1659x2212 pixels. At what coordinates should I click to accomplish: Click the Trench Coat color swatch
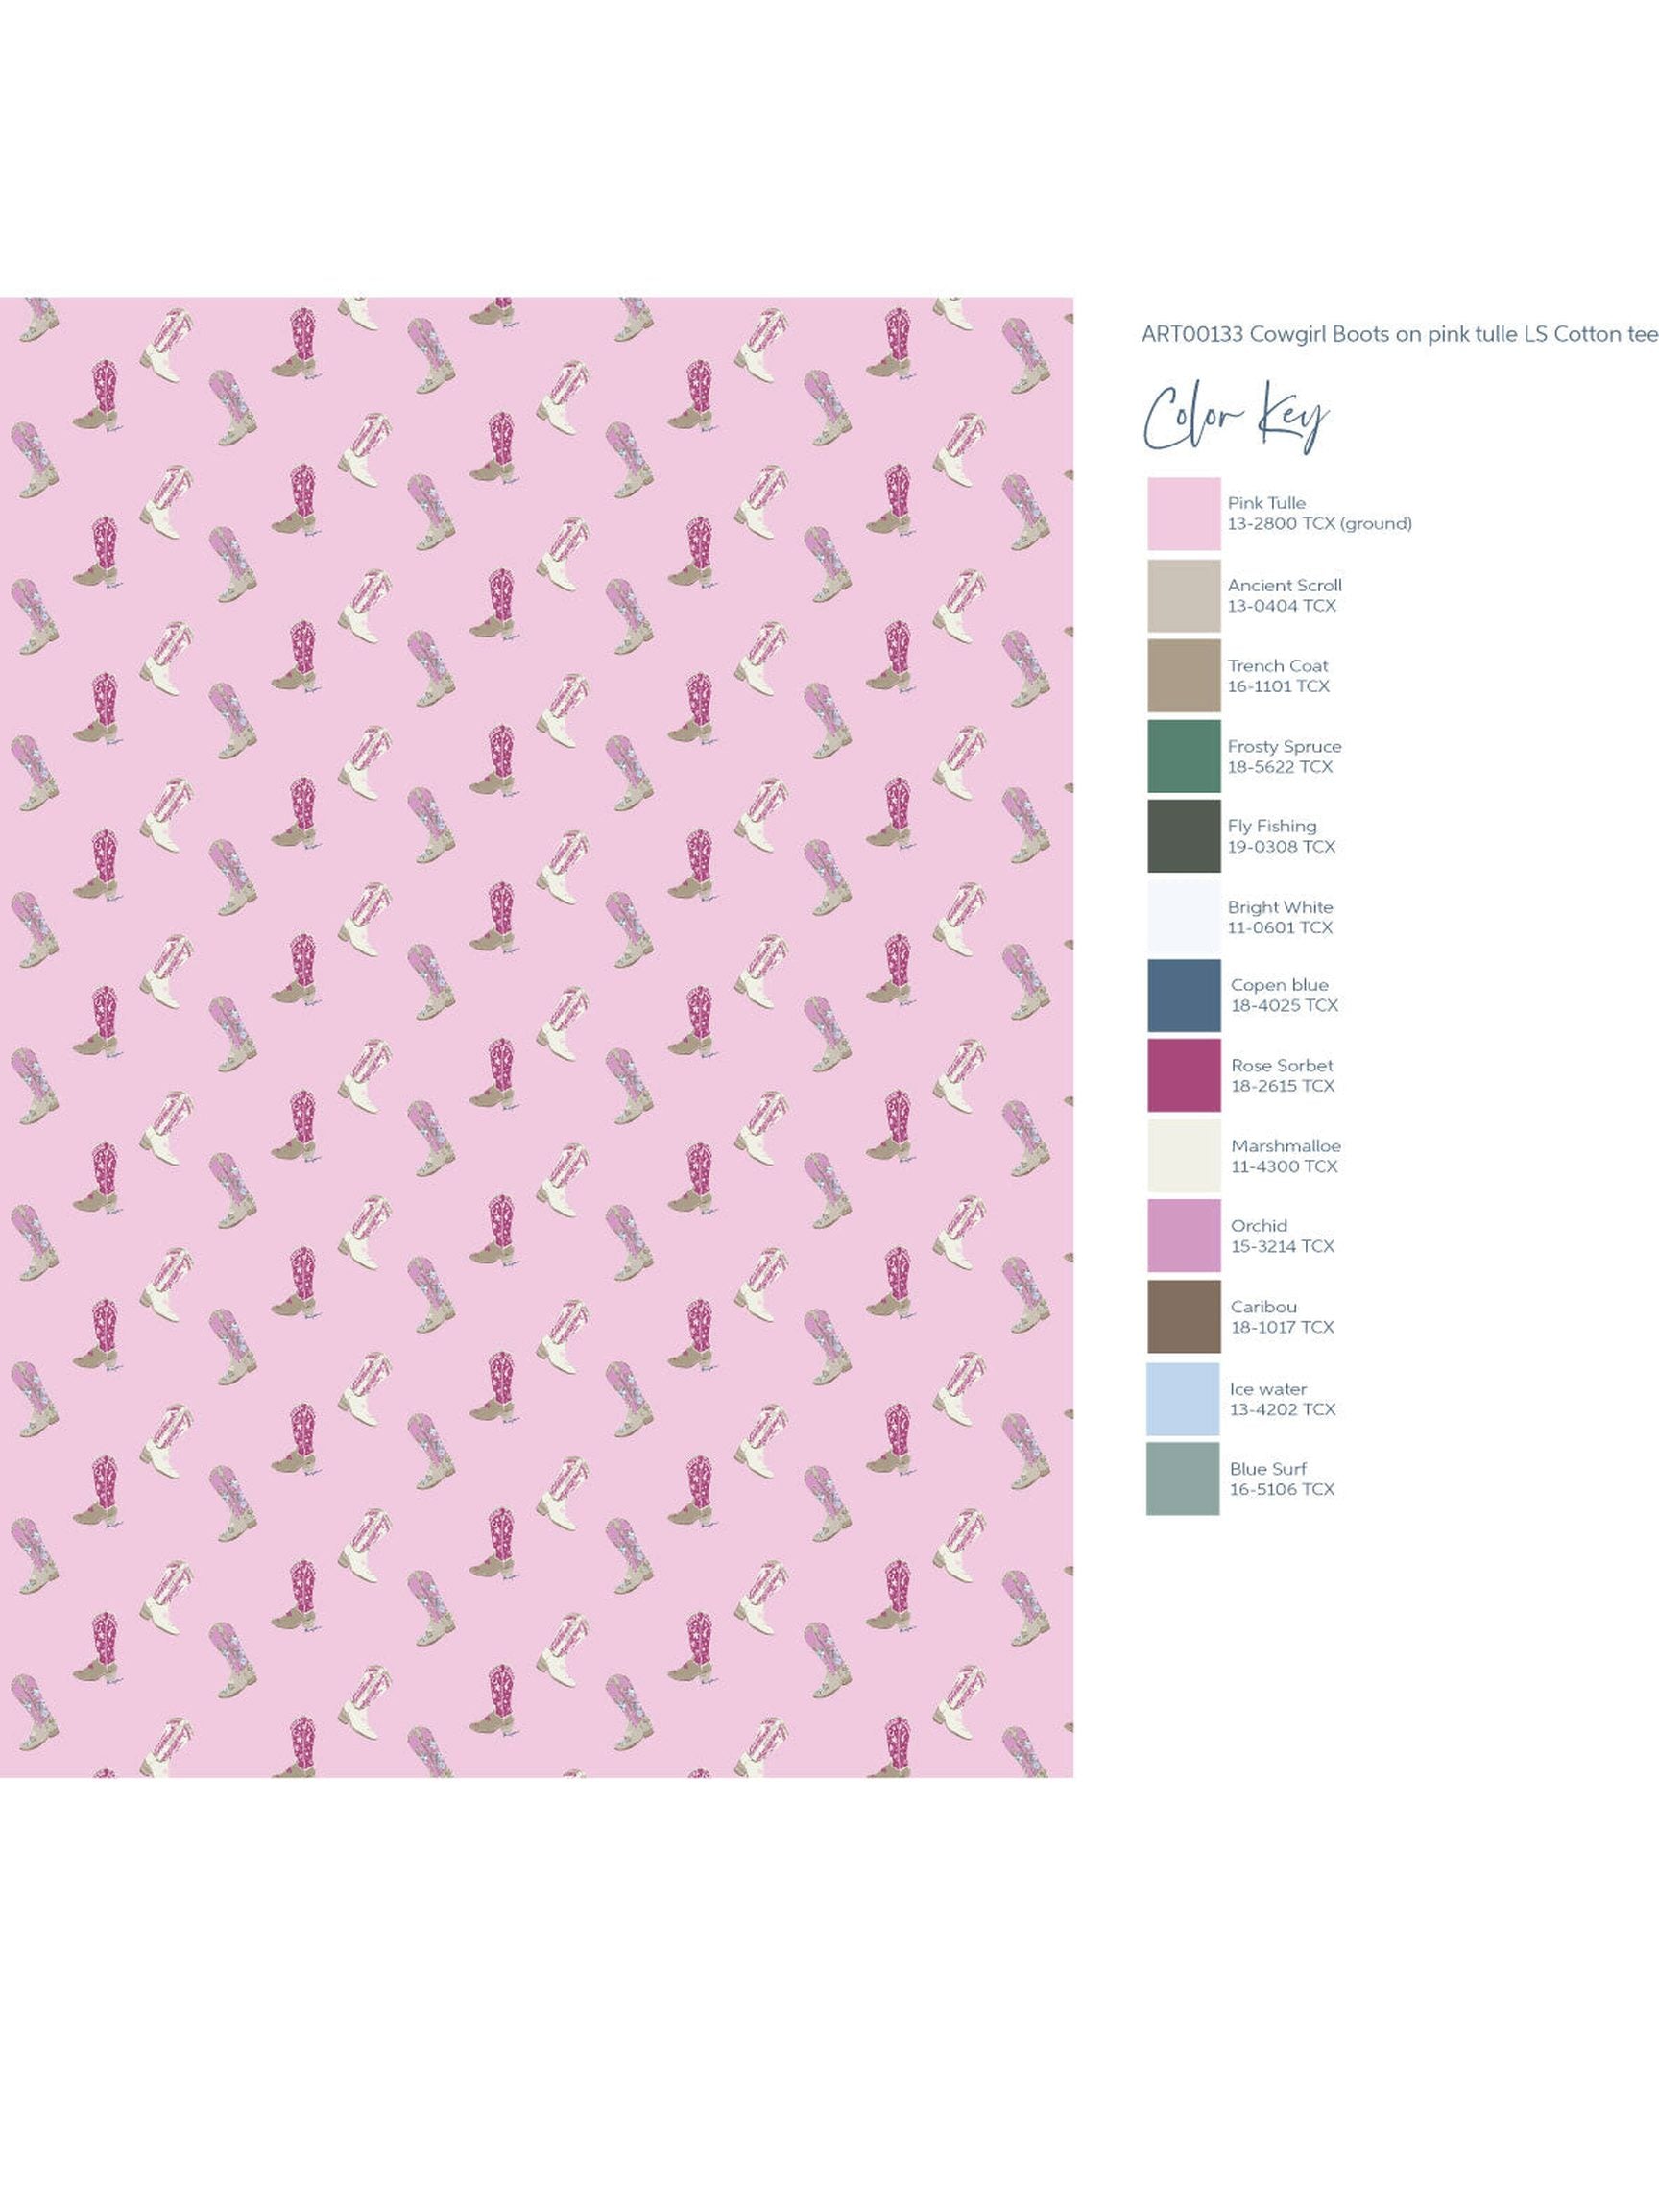click(1183, 676)
